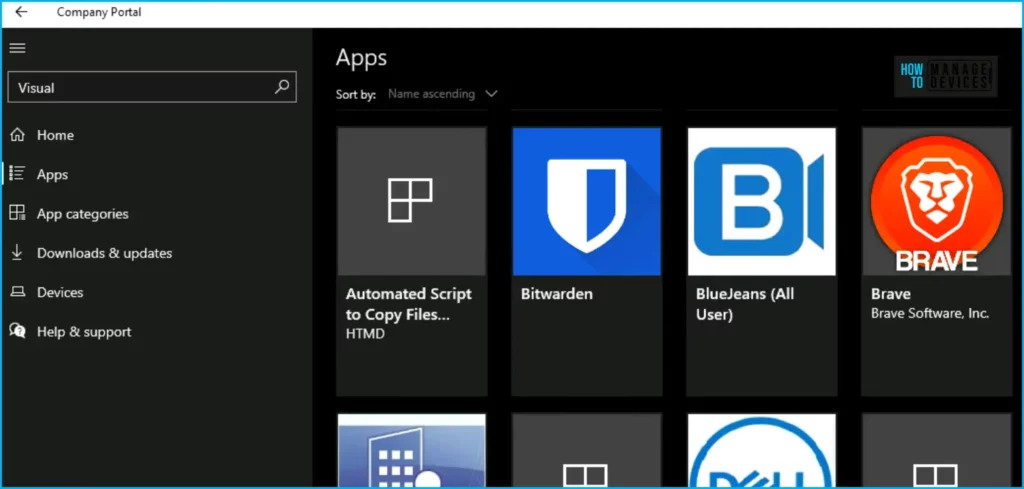
Task: Click Brave Software, Inc. publisher text
Action: [930, 313]
